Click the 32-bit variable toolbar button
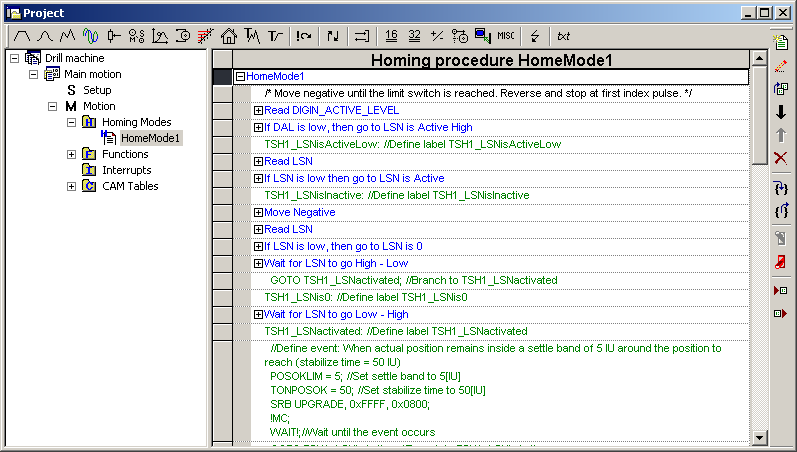 pos(414,36)
